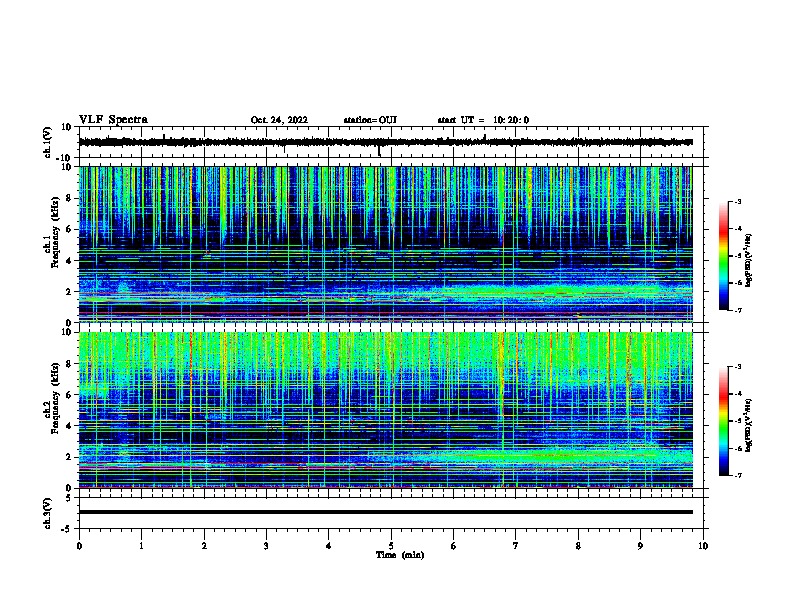Click the flat ch.3 voltage trace
The height and width of the screenshot is (612, 792).
(385, 512)
